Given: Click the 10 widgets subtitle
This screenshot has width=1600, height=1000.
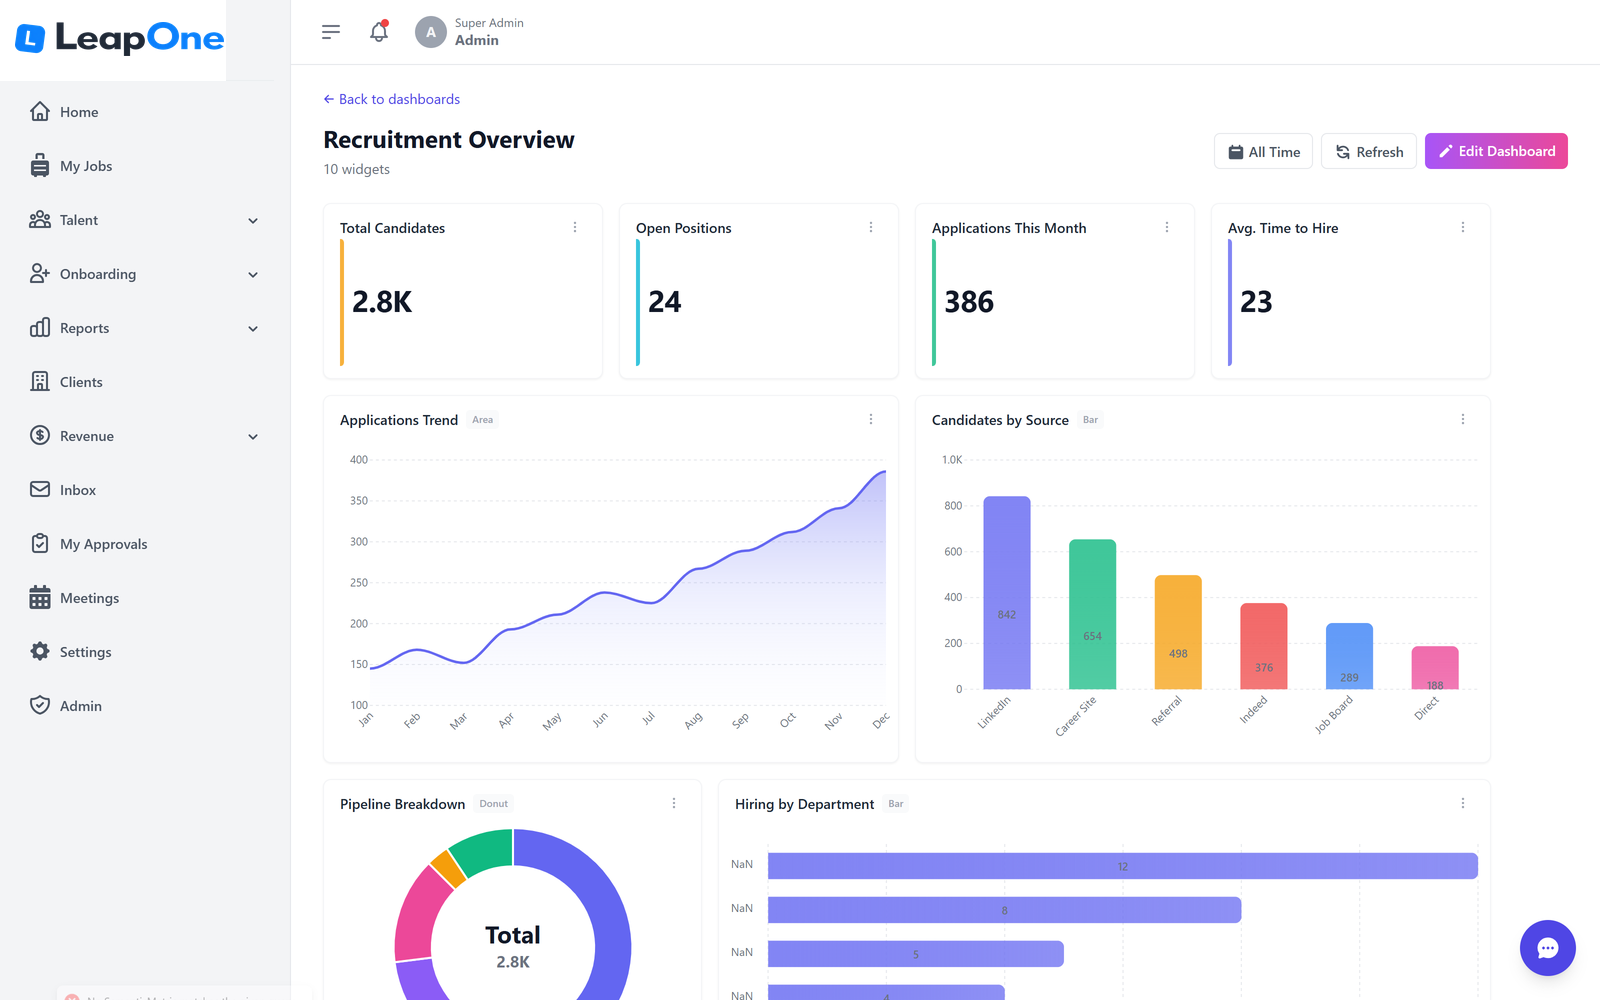Looking at the screenshot, I should pos(357,169).
